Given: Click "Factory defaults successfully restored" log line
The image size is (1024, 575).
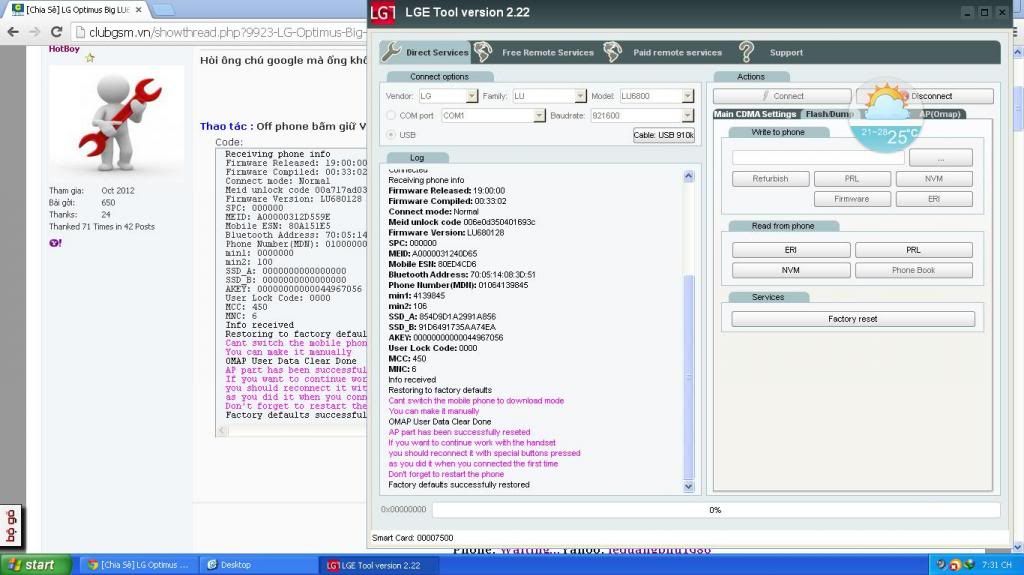Looking at the screenshot, I should [458, 485].
